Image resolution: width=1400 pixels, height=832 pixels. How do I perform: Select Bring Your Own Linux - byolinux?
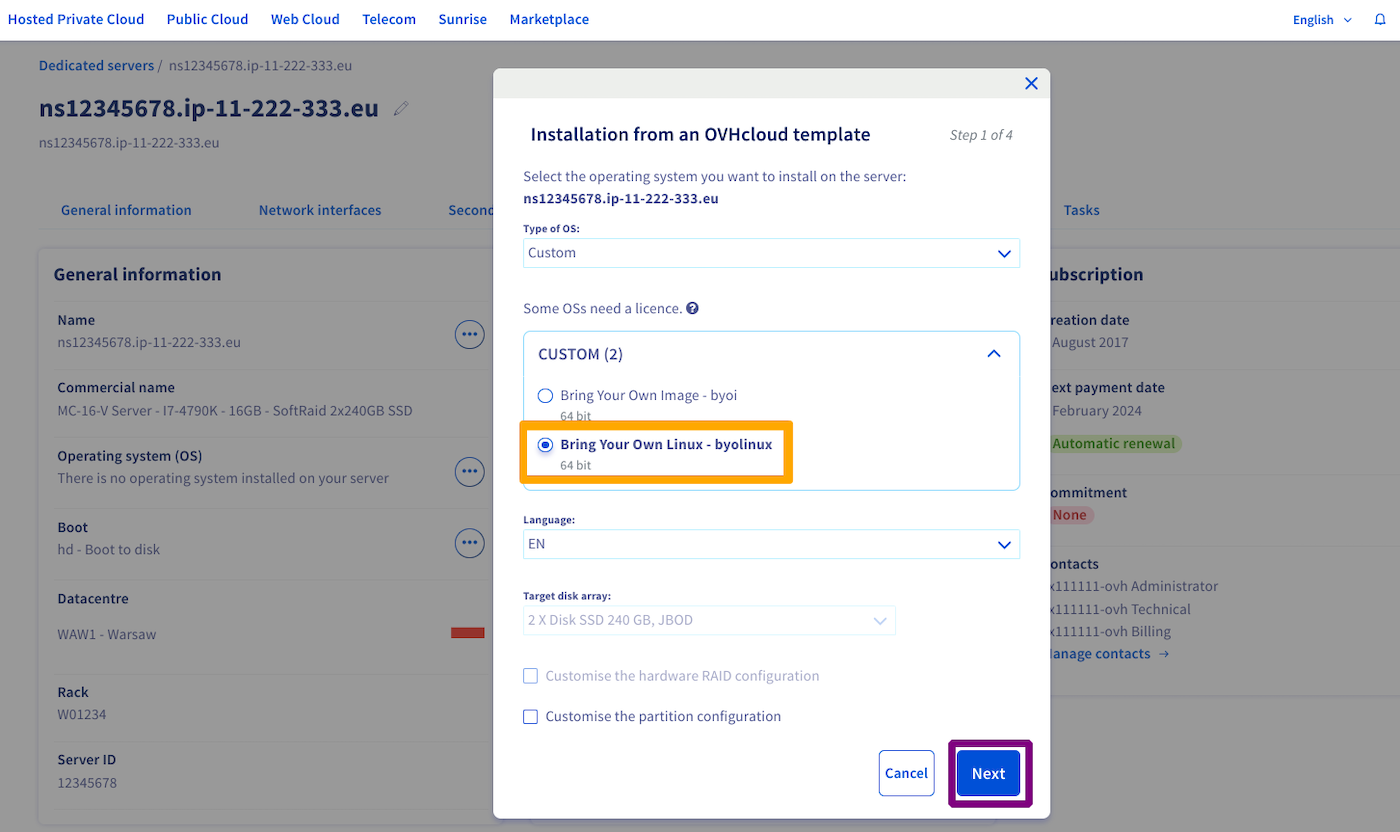546,445
